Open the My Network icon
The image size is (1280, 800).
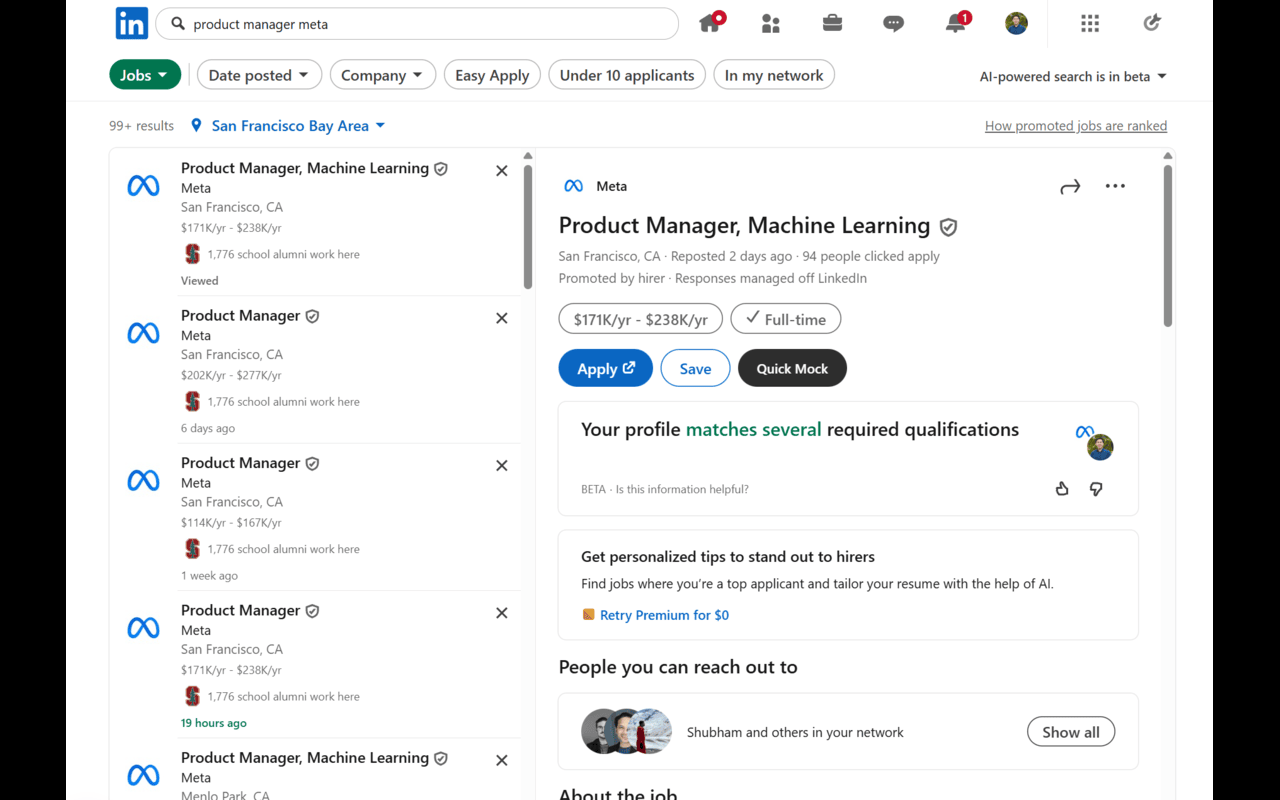coord(770,23)
